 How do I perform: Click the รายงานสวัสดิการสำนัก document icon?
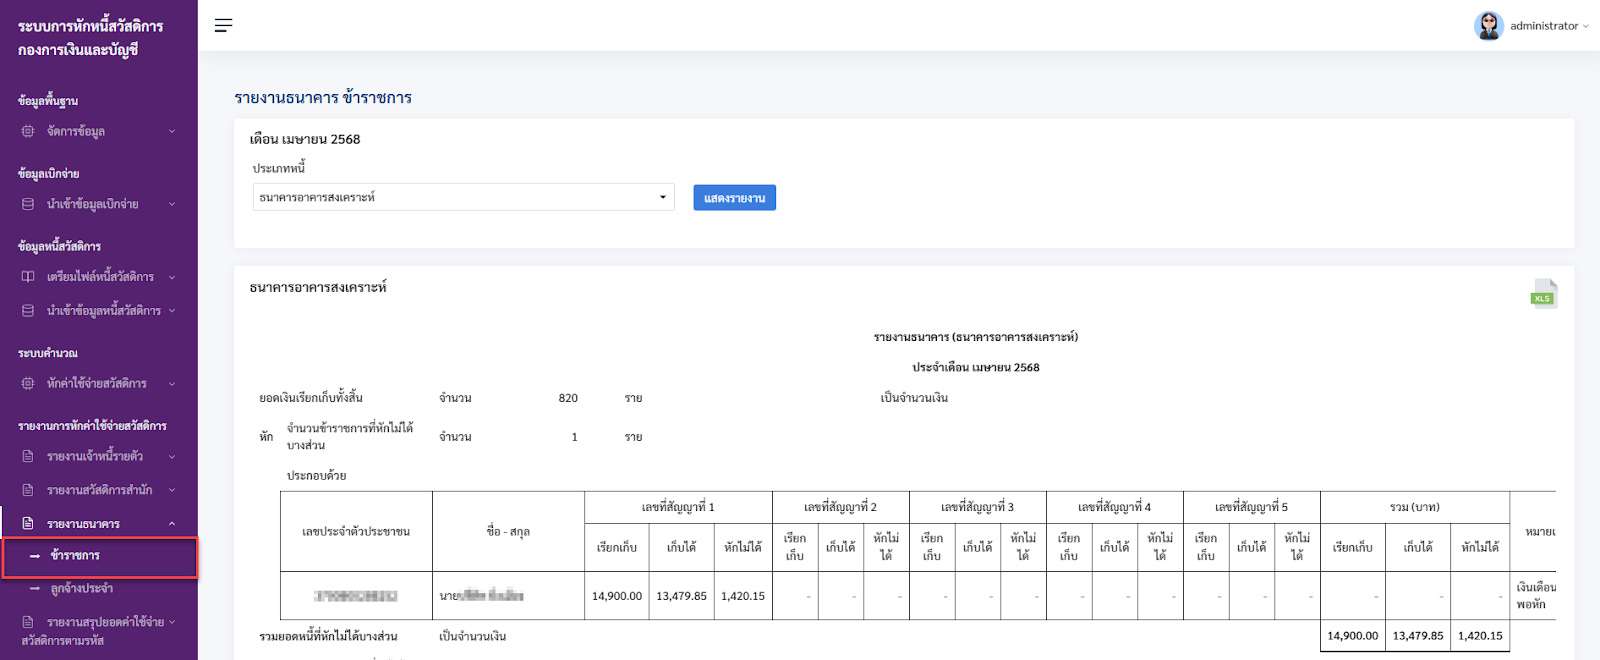28,490
